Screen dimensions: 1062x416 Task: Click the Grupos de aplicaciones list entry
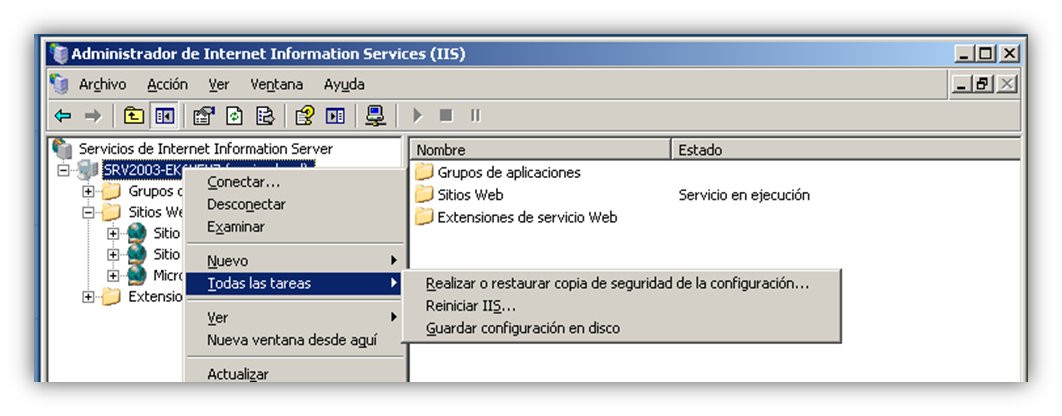[x=509, y=172]
